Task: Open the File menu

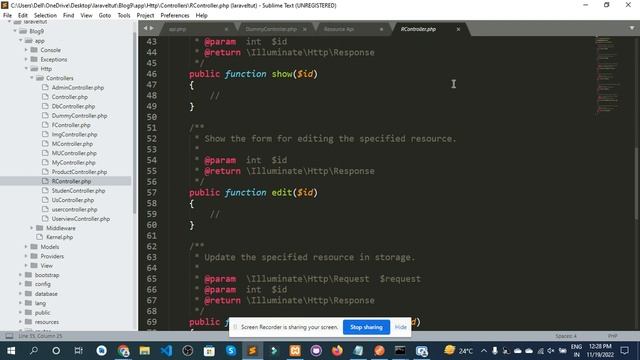Action: point(7,15)
